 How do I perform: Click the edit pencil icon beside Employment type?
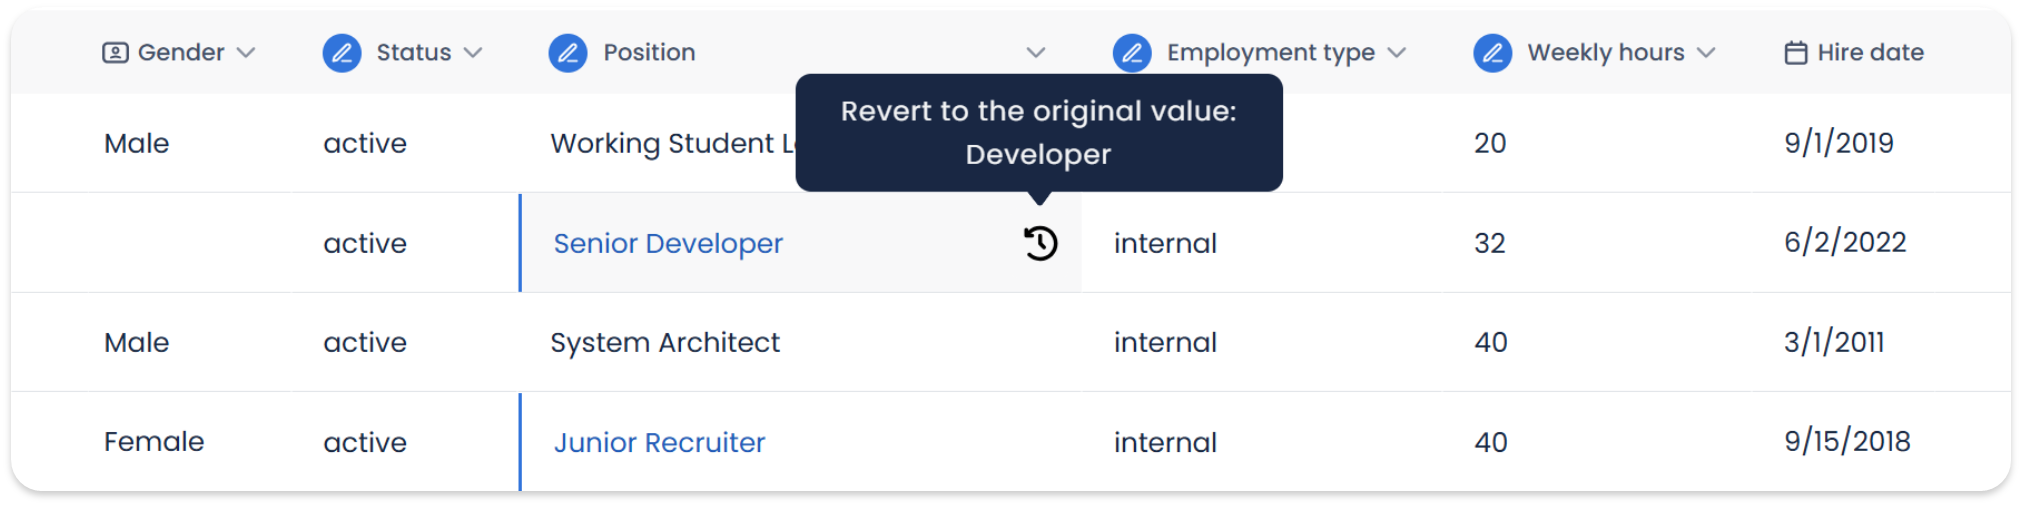(1132, 53)
